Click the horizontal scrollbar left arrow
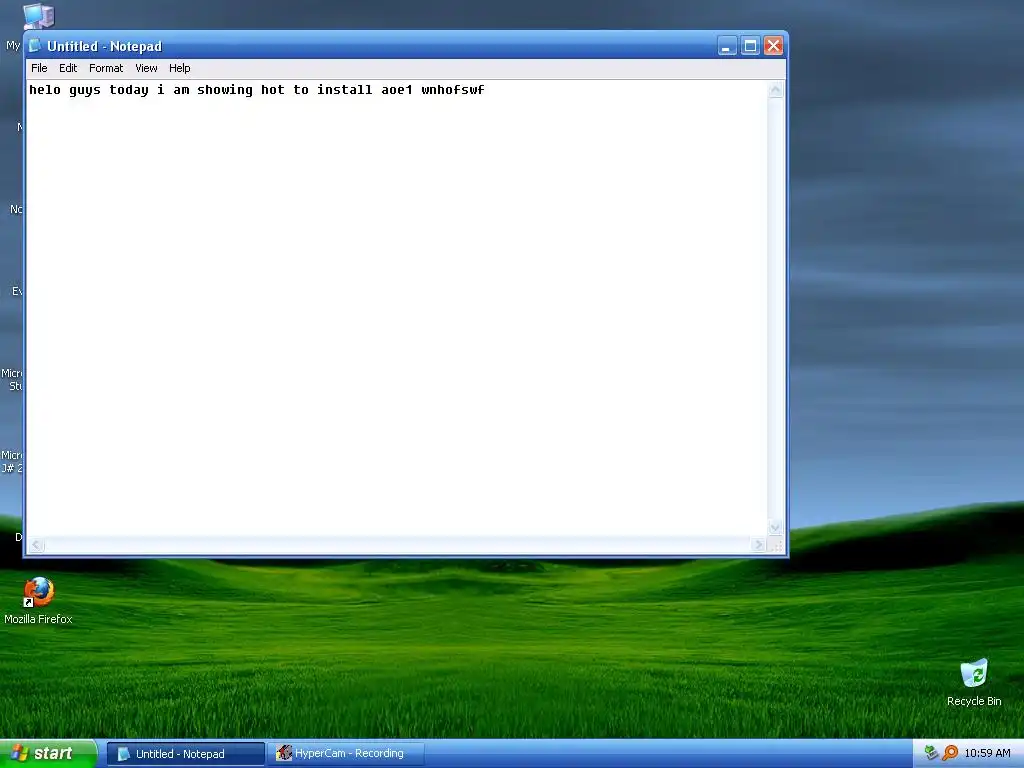Screen dimensions: 1024x768 (x=37, y=545)
